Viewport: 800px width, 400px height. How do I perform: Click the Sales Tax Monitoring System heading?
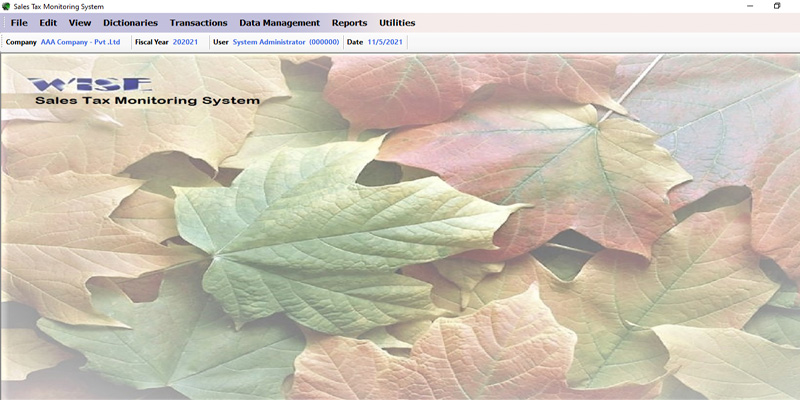(x=147, y=101)
